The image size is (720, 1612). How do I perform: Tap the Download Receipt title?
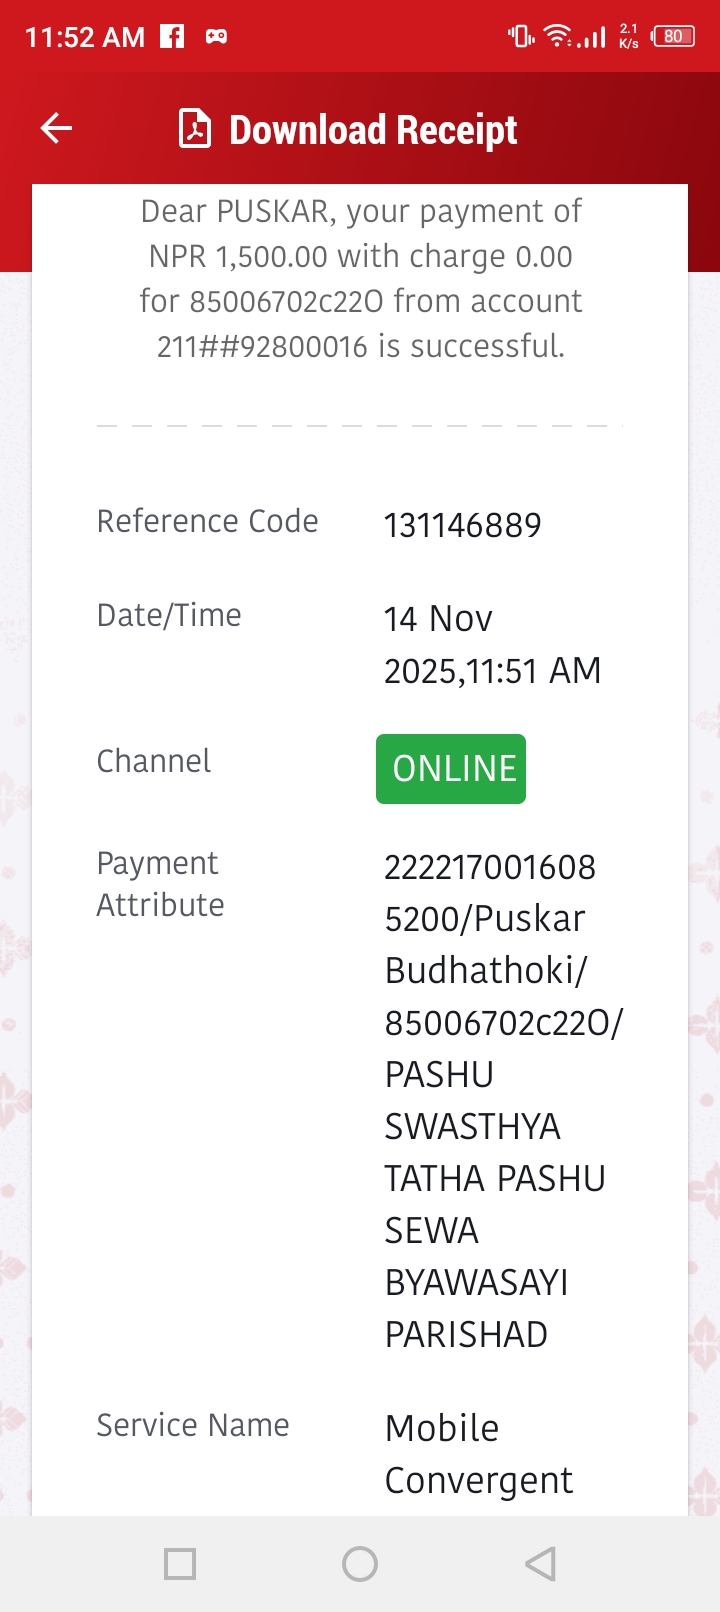tap(373, 130)
